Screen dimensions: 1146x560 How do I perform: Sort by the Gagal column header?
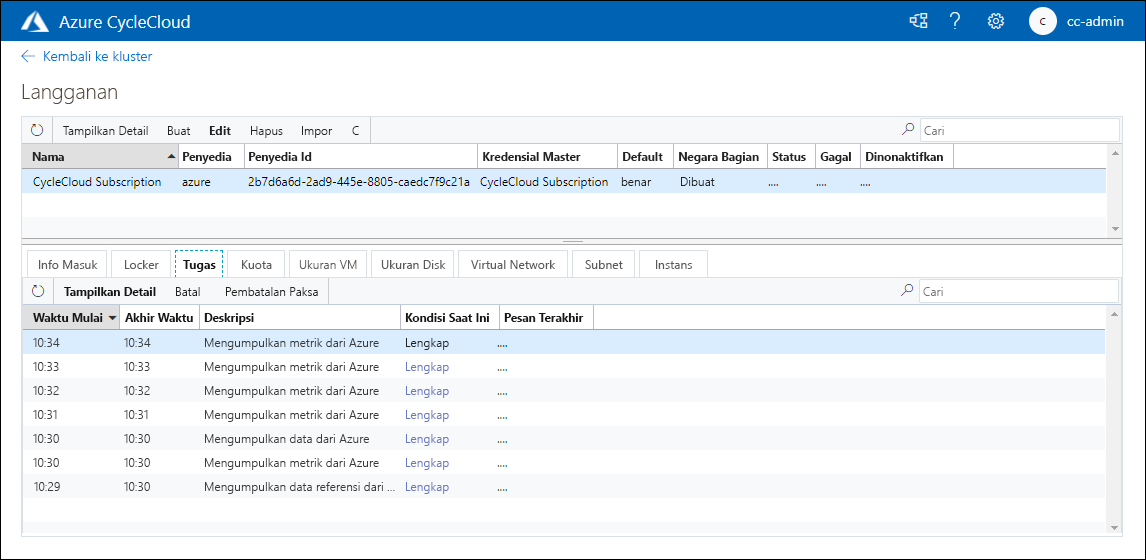click(838, 156)
